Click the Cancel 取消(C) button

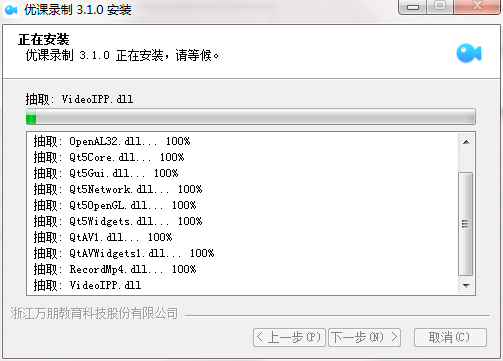click(x=450, y=337)
